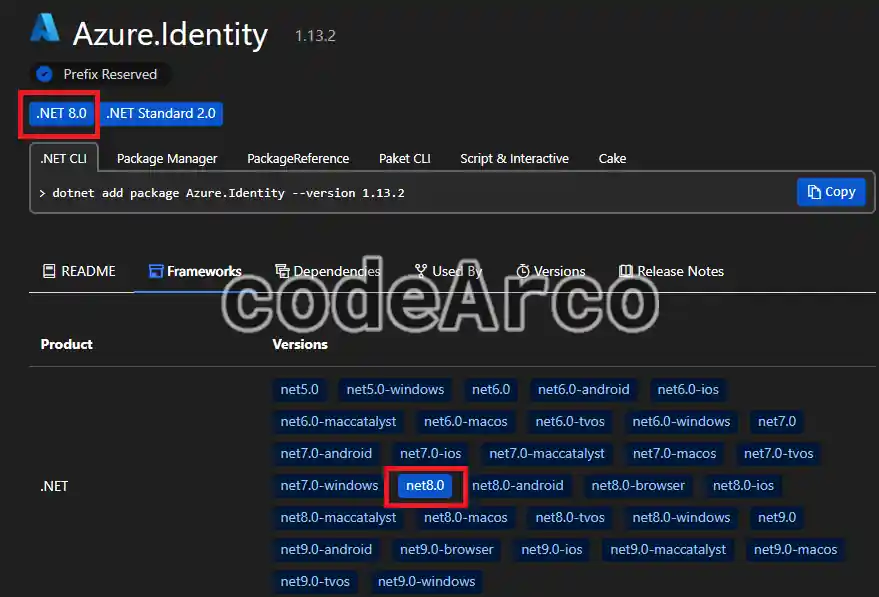
Task: Click the net8.0-ios framework tag
Action: pos(743,485)
